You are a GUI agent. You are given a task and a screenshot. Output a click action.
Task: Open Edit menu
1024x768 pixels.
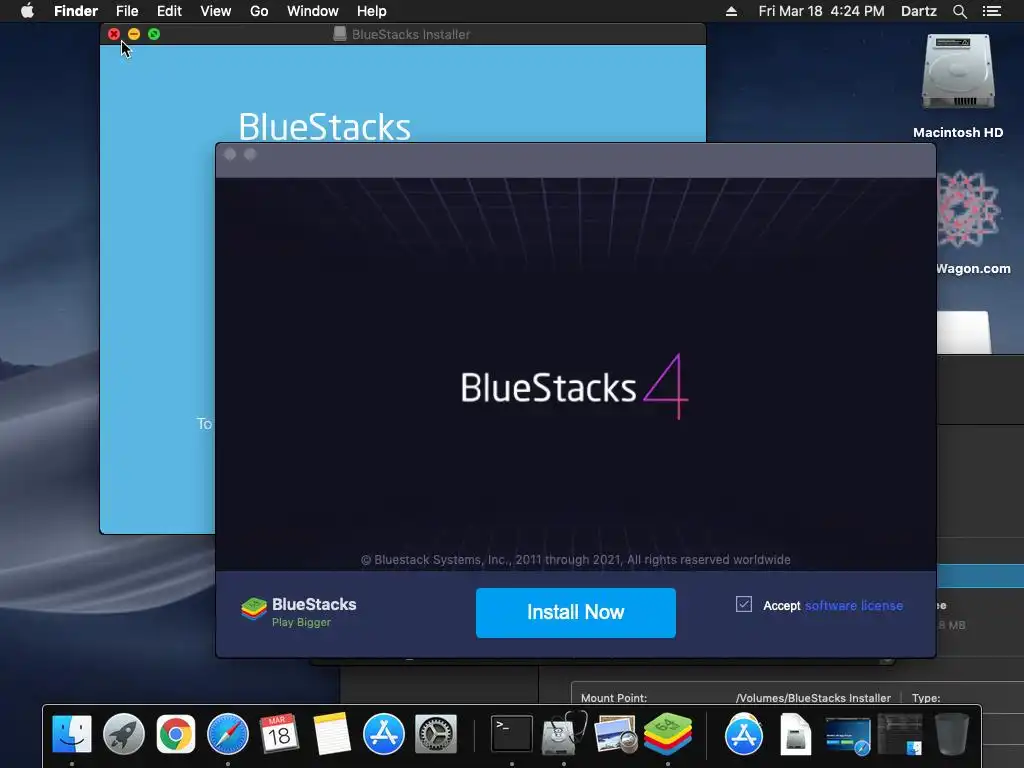click(169, 11)
